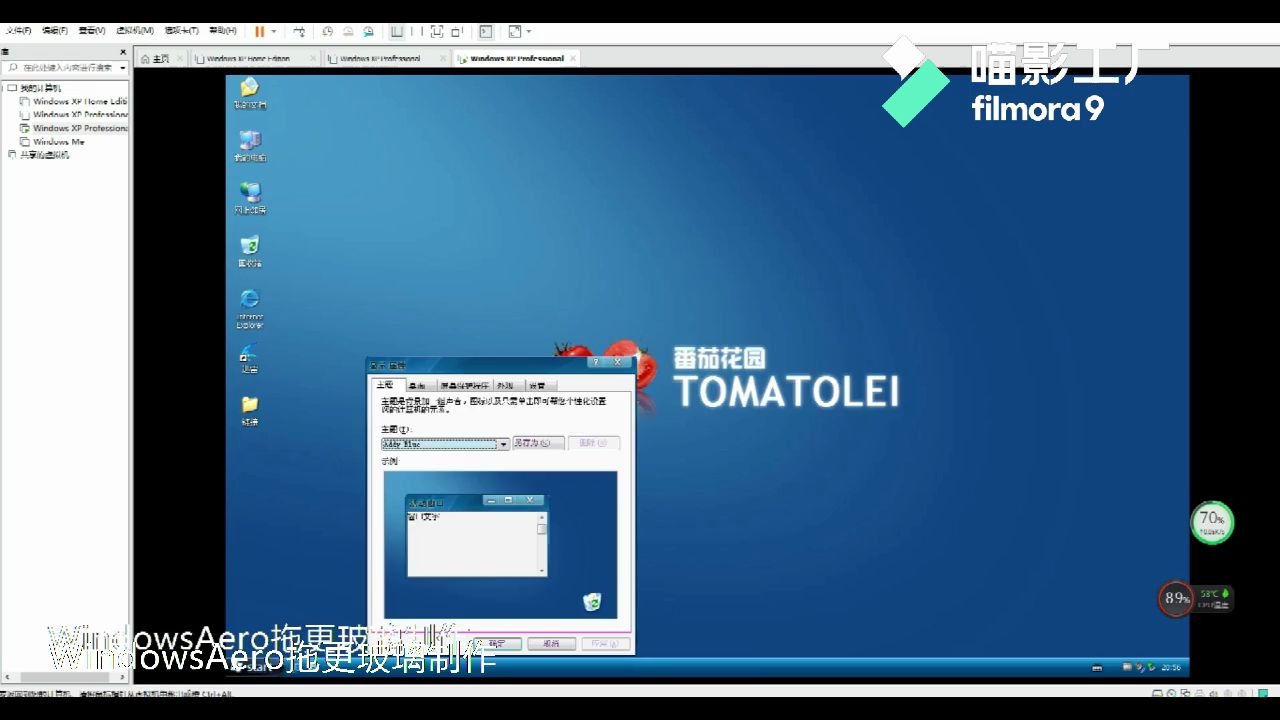Click the send Ctrl+Alt+Del toolbar icon
This screenshot has width=1280, height=720.
point(299,31)
